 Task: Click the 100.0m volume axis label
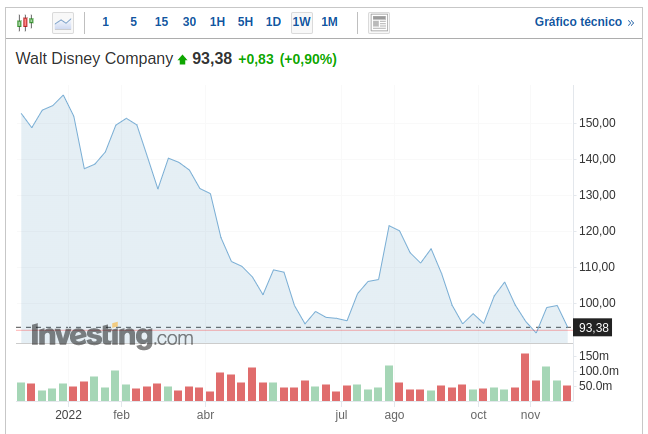point(599,371)
